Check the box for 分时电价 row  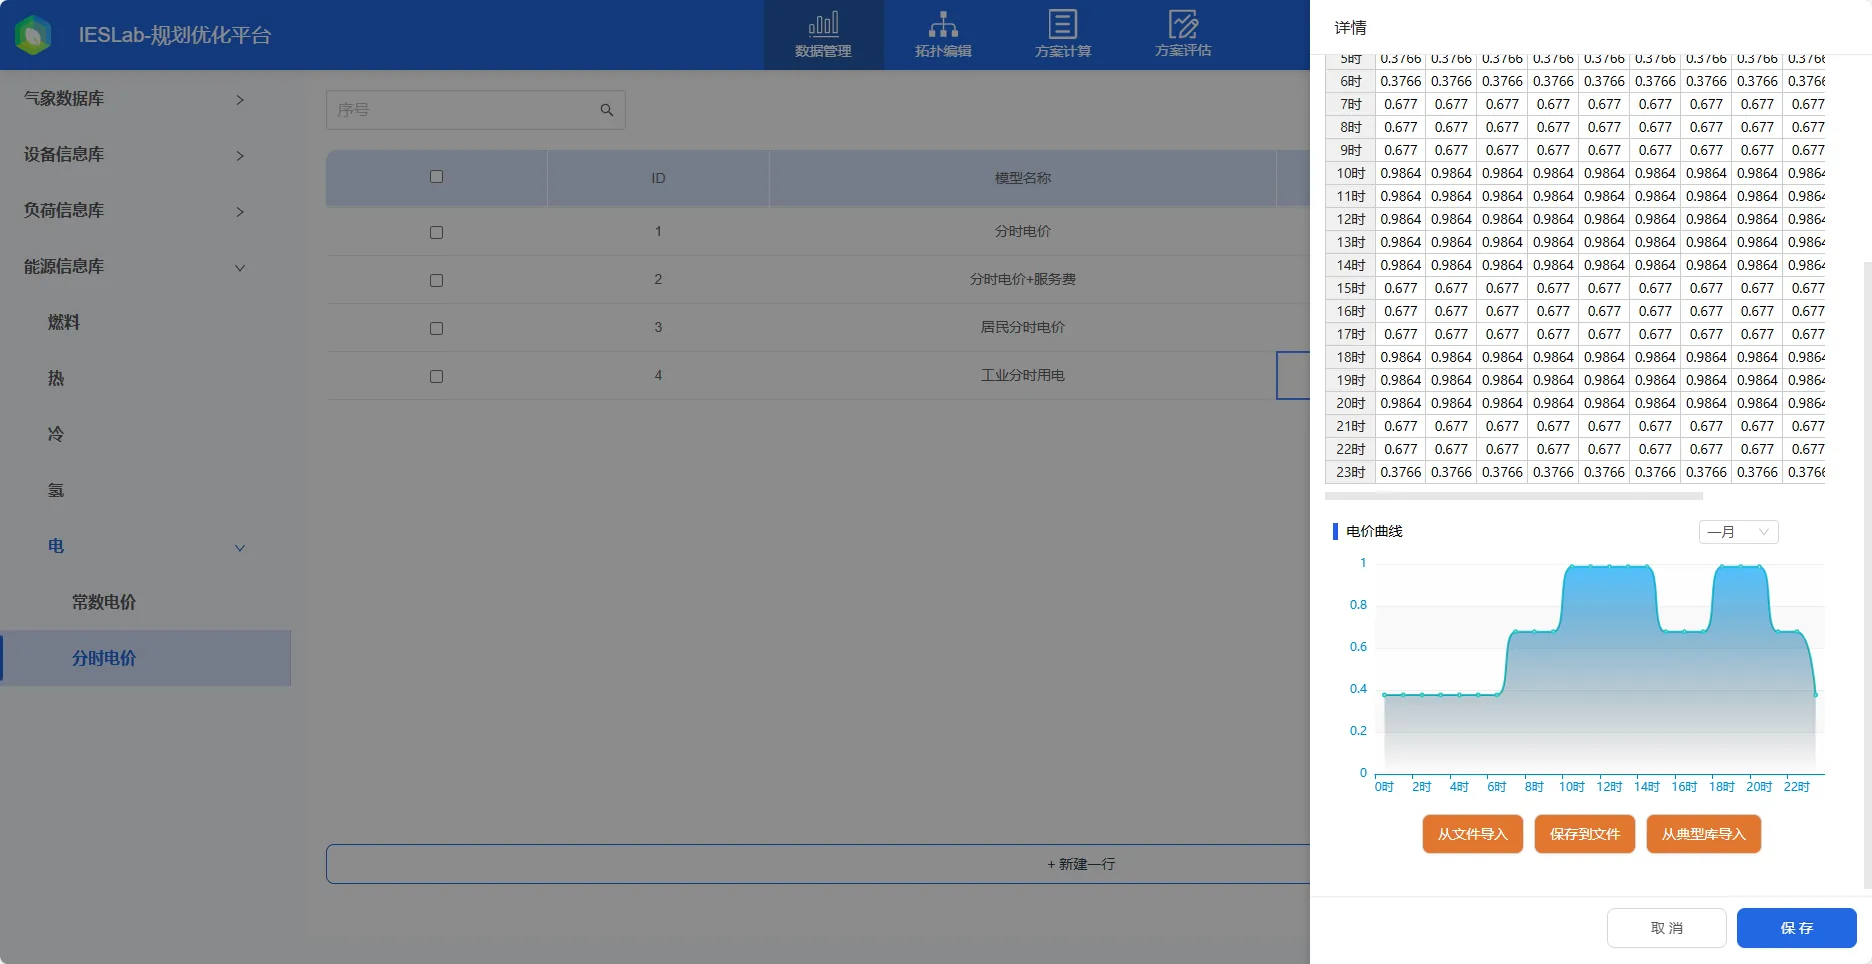click(x=436, y=232)
